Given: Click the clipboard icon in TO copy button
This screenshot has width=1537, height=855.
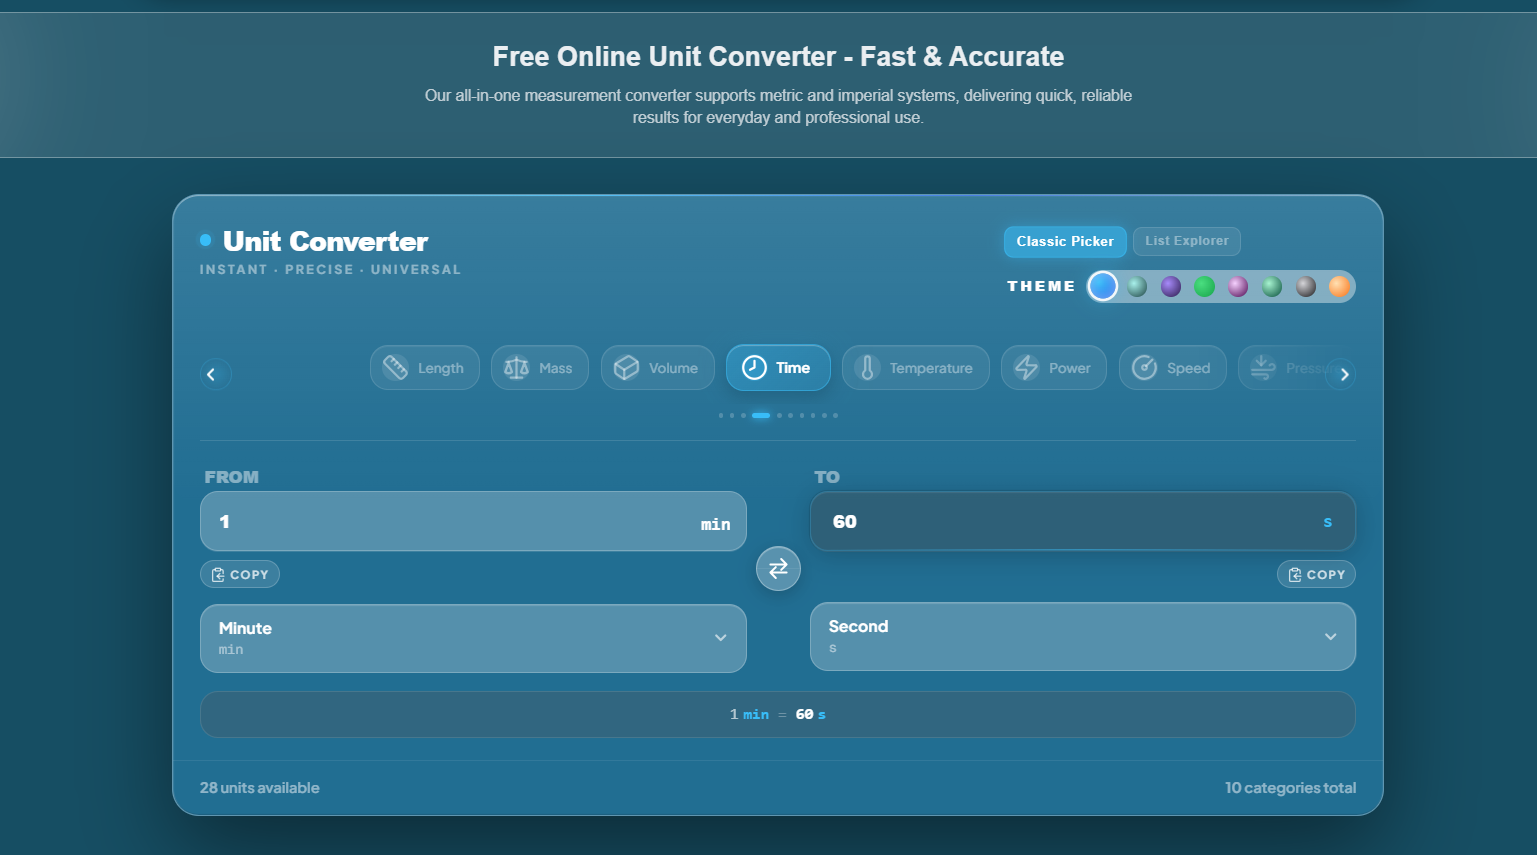Looking at the screenshot, I should coord(1295,575).
